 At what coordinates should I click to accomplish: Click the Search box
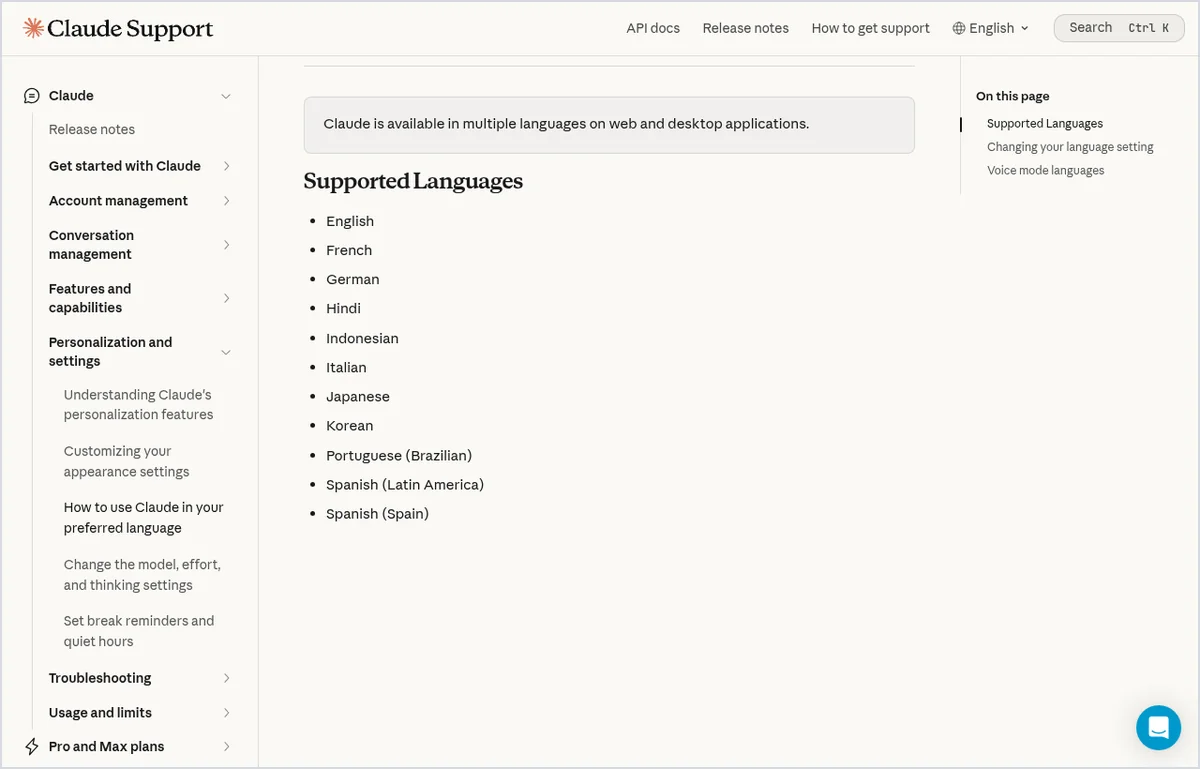pyautogui.click(x=1119, y=28)
